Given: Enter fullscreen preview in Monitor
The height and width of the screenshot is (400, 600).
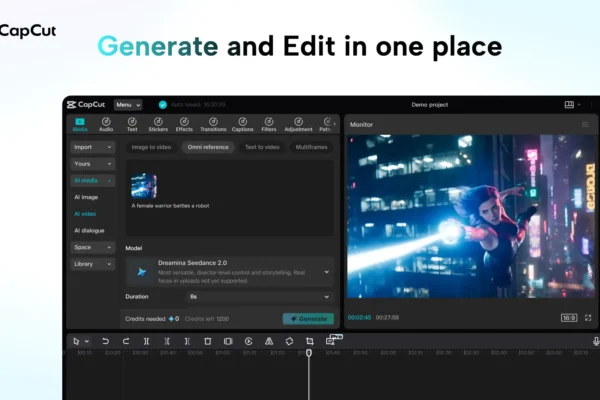Looking at the screenshot, I should point(588,317).
